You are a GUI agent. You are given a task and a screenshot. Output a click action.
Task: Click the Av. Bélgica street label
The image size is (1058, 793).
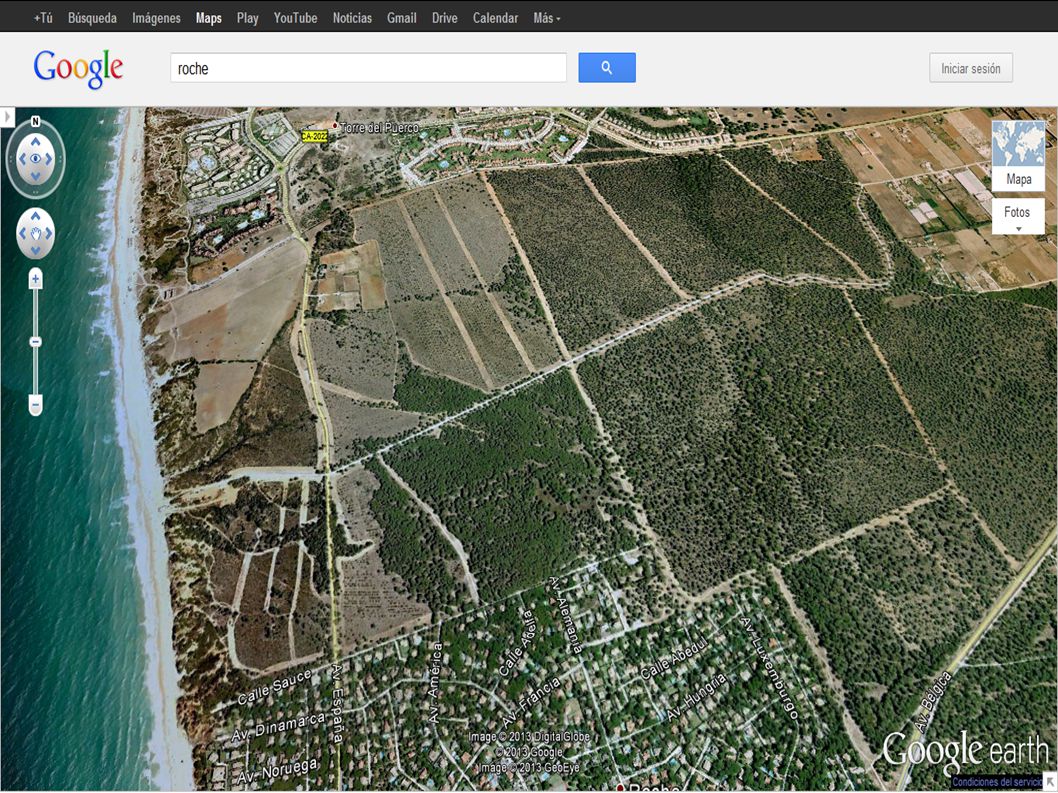point(933,703)
